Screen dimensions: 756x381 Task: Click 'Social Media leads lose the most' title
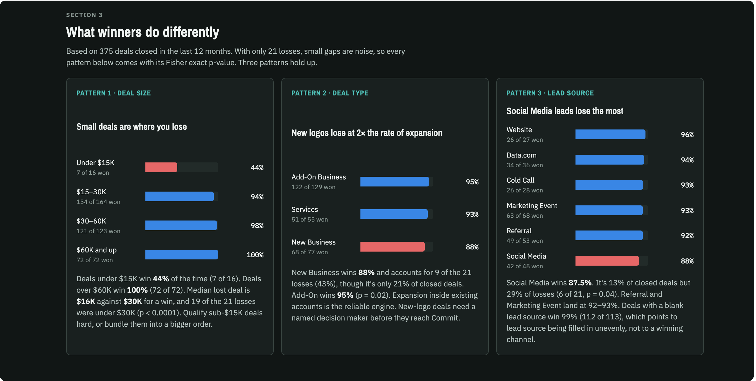(x=565, y=111)
